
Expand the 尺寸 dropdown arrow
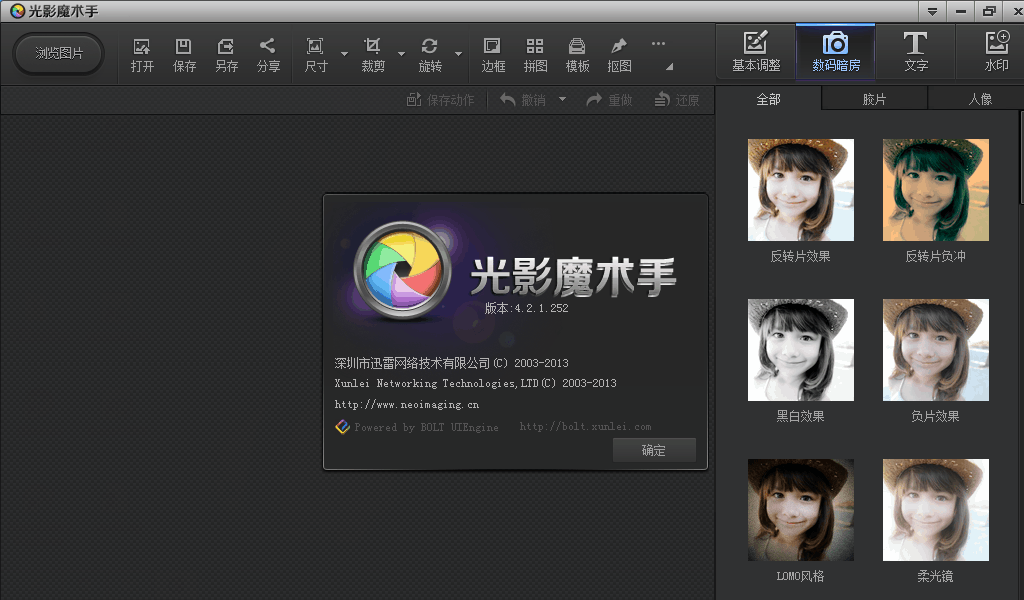[x=344, y=54]
